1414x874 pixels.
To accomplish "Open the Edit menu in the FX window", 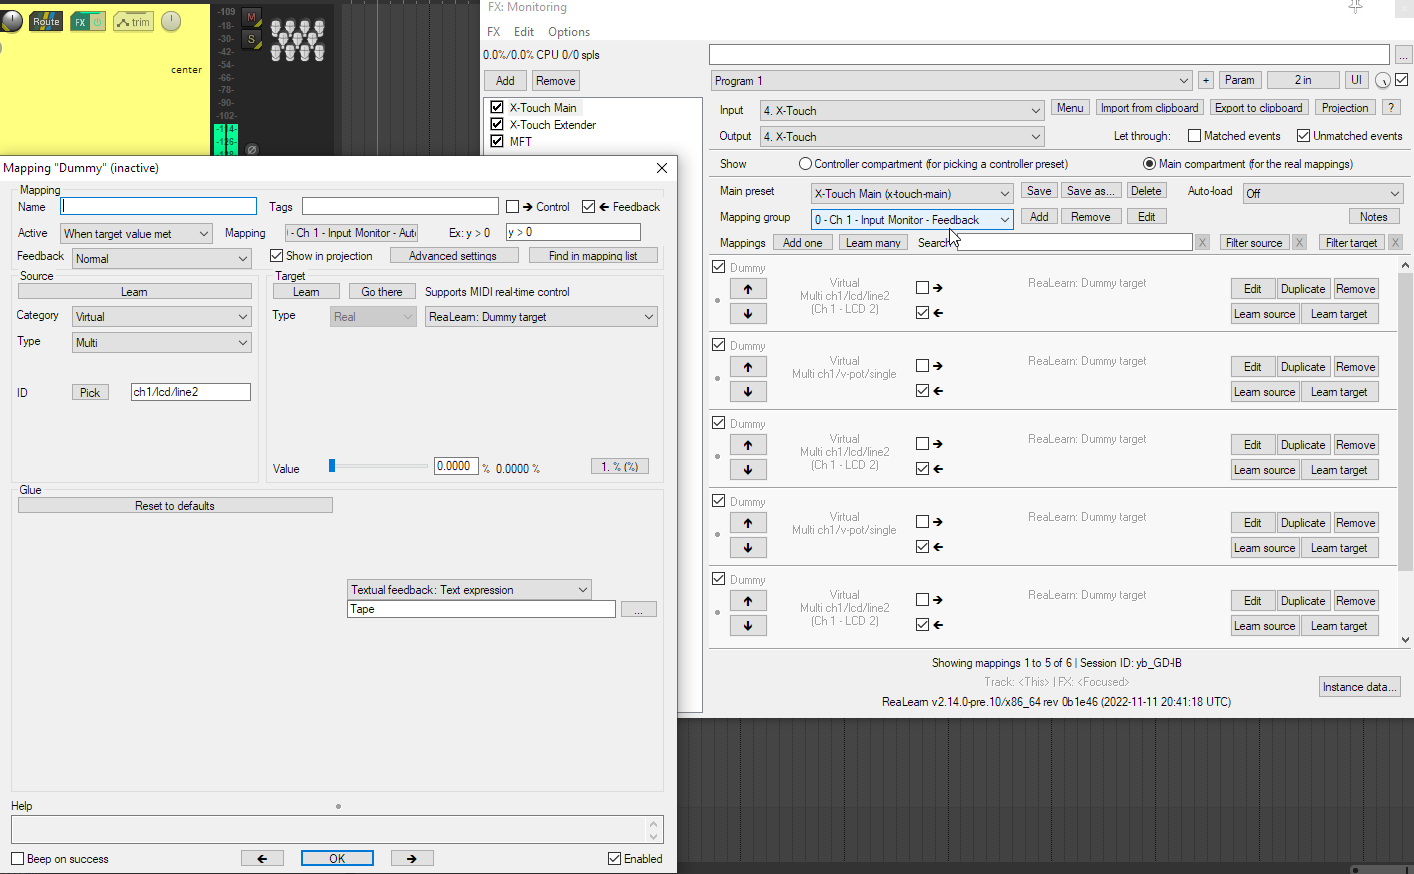I will point(524,32).
